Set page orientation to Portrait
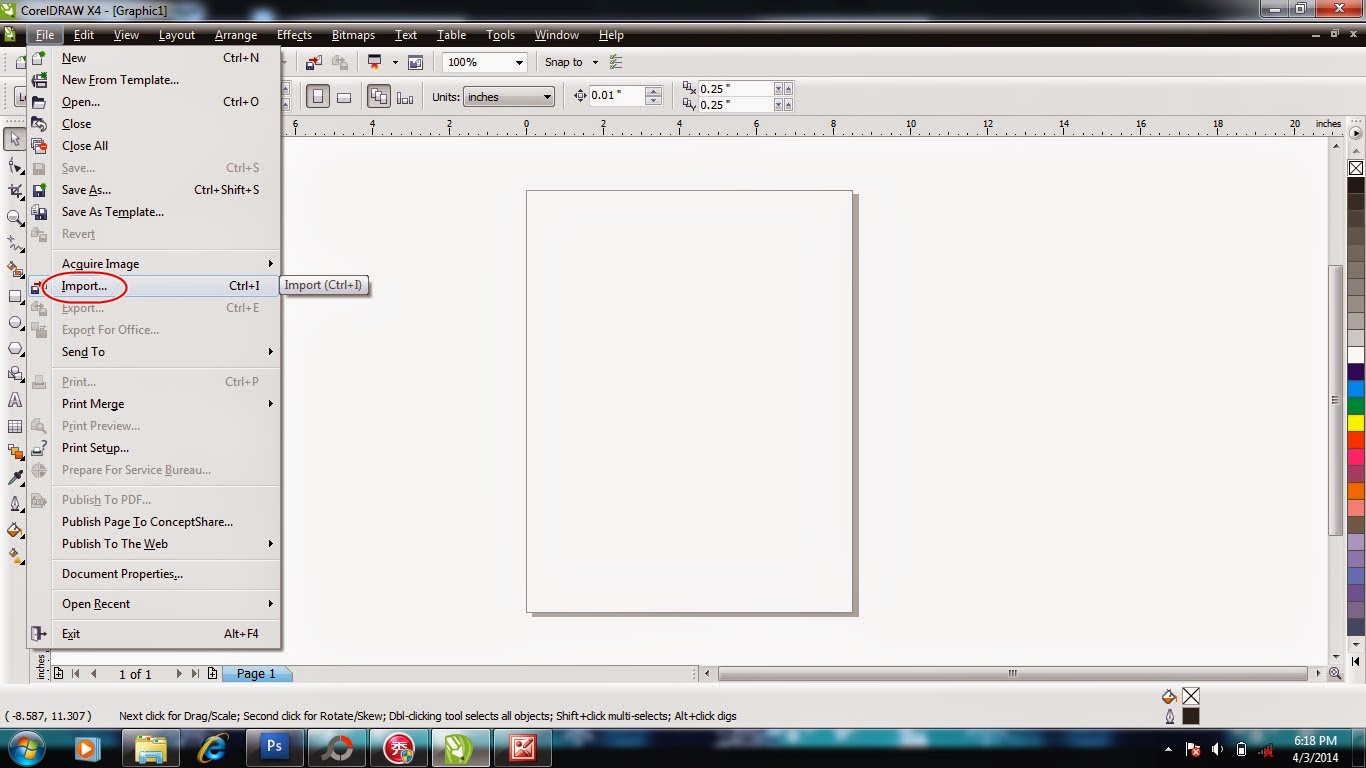Viewport: 1366px width, 768px height. click(x=318, y=97)
